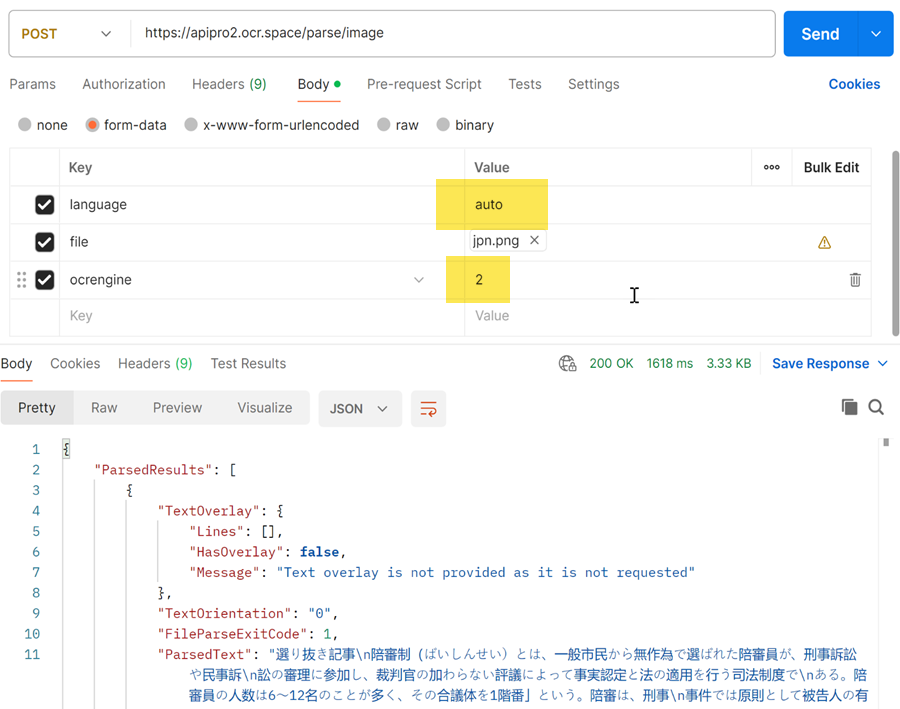Image resolution: width=900 pixels, height=709 pixels.
Task: Click the request URL input field
Action: tap(450, 34)
